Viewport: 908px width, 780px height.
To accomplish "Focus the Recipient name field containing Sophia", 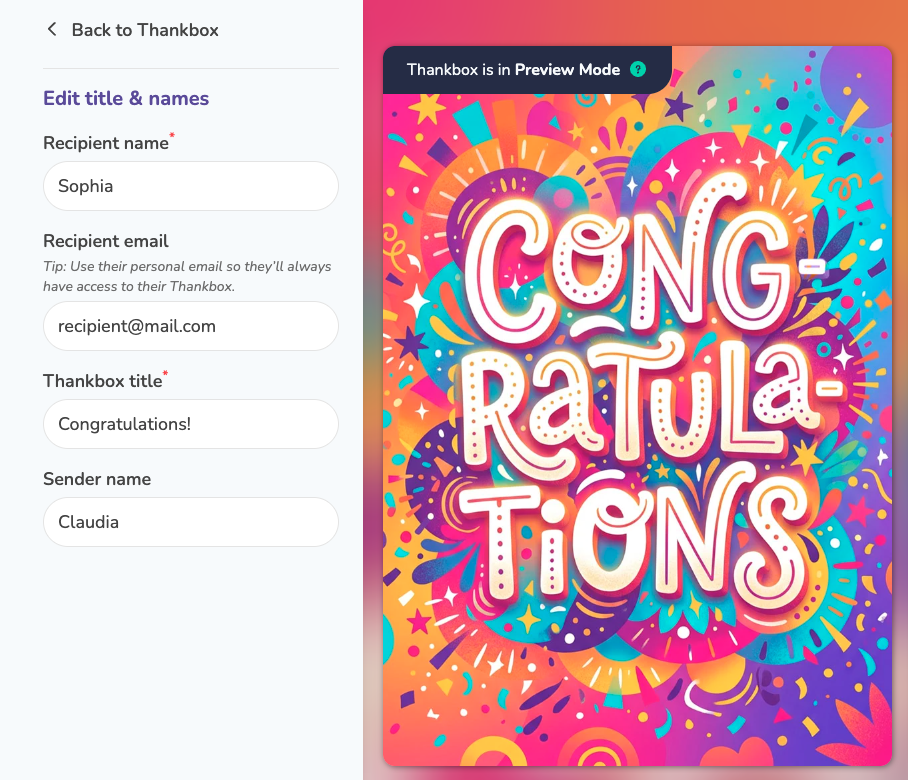I will (191, 186).
